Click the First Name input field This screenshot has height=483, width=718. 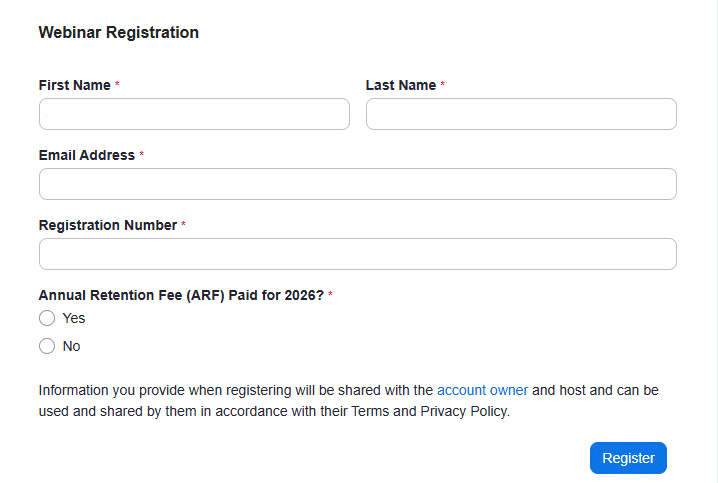coord(194,114)
